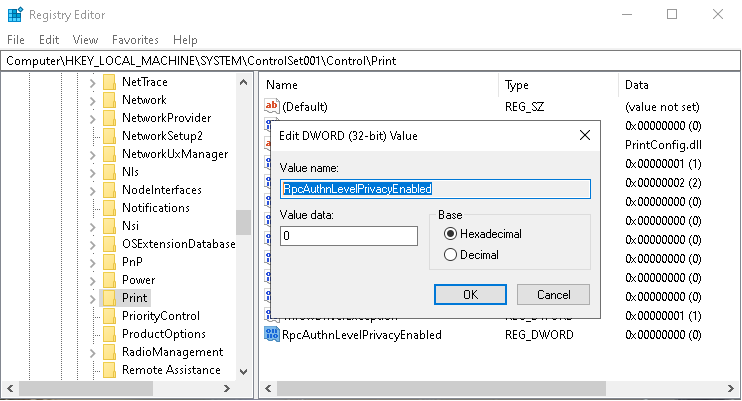742x401 pixels.
Task: Click the RadioManagement folder icon
Action: [x=109, y=352]
